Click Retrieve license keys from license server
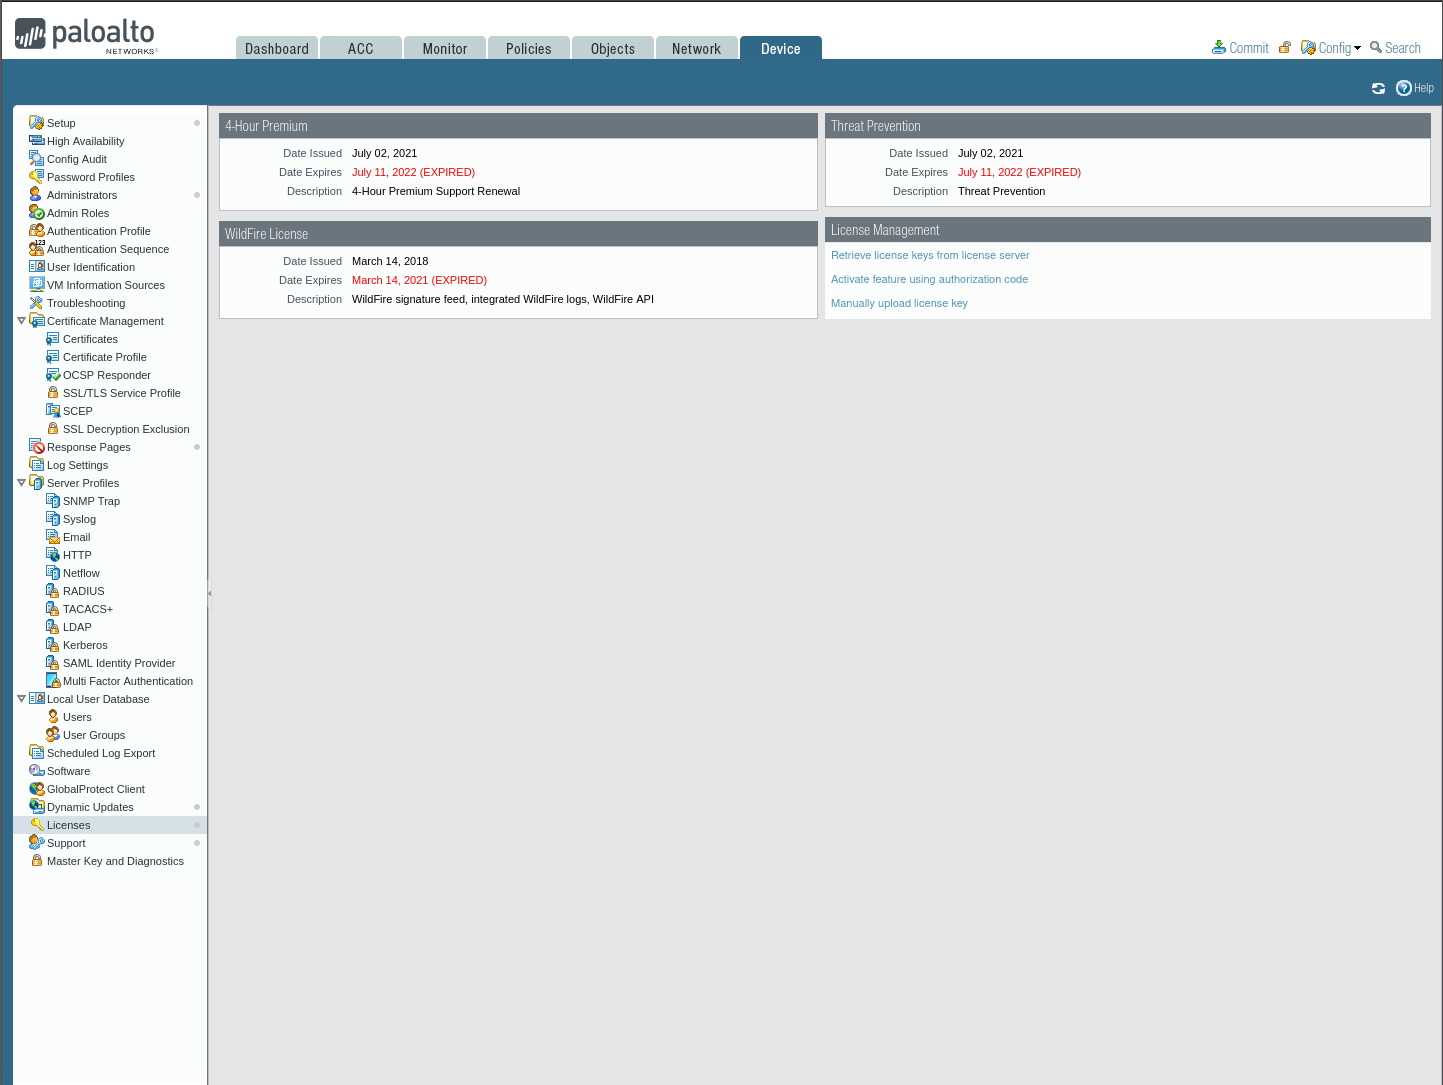The width and height of the screenshot is (1443, 1085). (929, 255)
